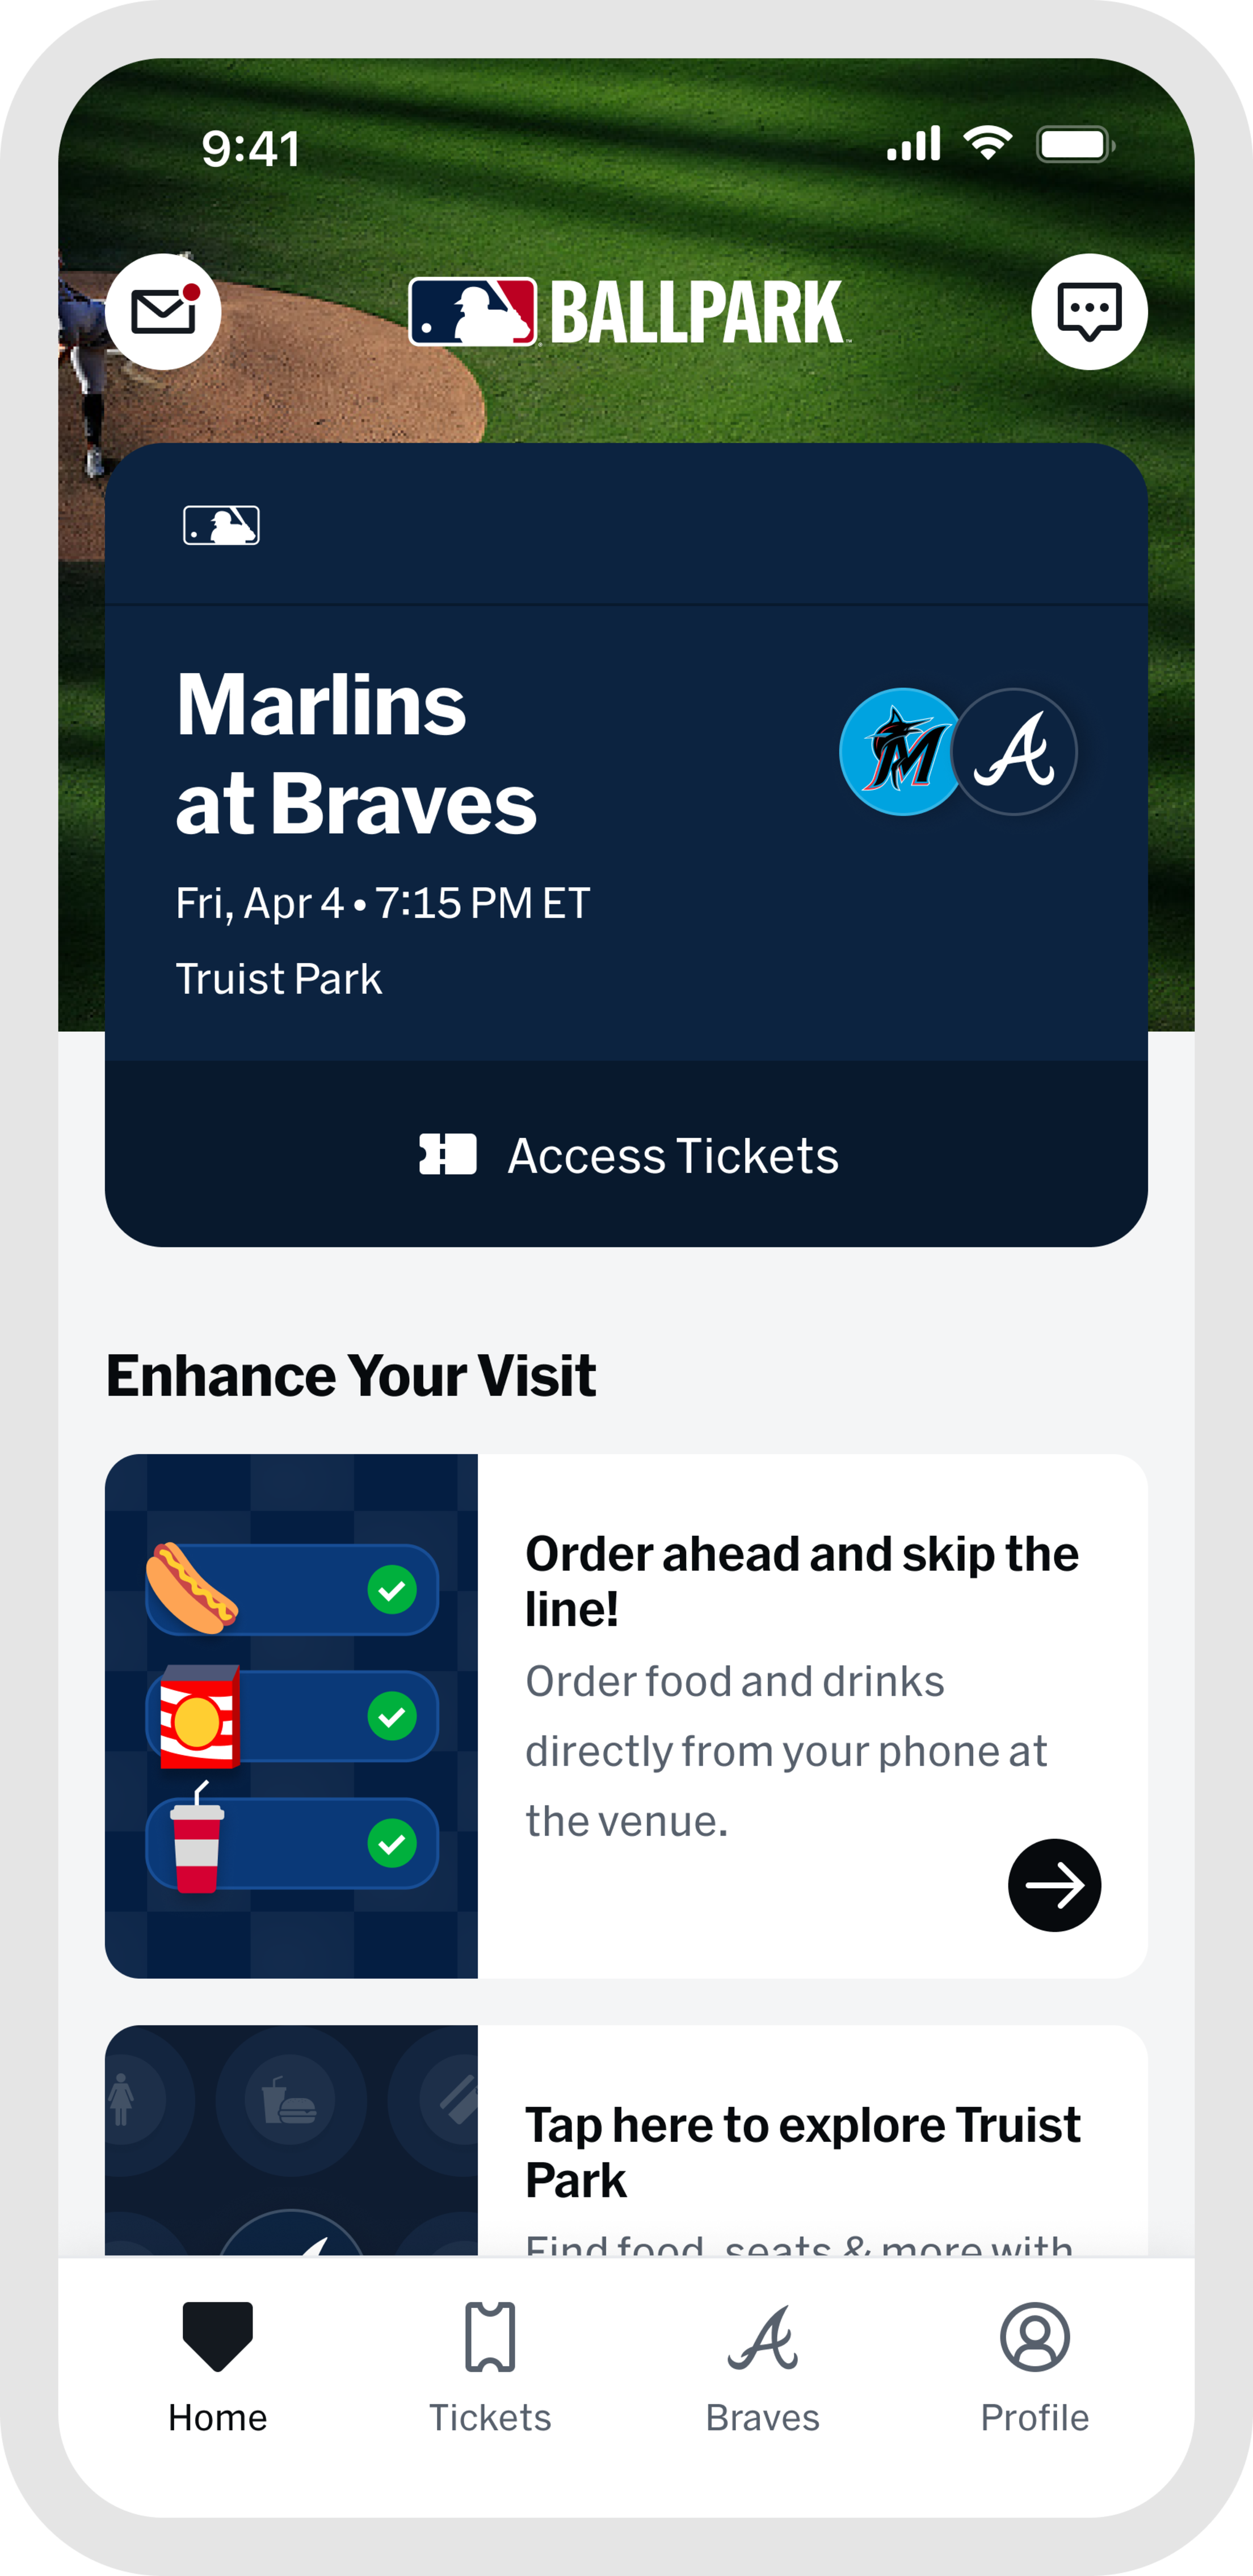
Task: Open the mail inbox icon
Action: pos(163,312)
